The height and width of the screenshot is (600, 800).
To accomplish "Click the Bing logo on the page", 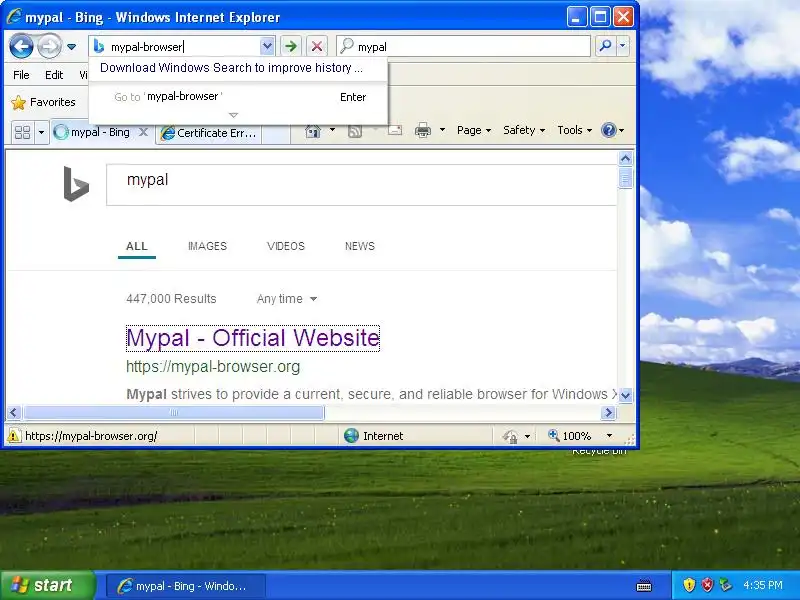I will 76,184.
